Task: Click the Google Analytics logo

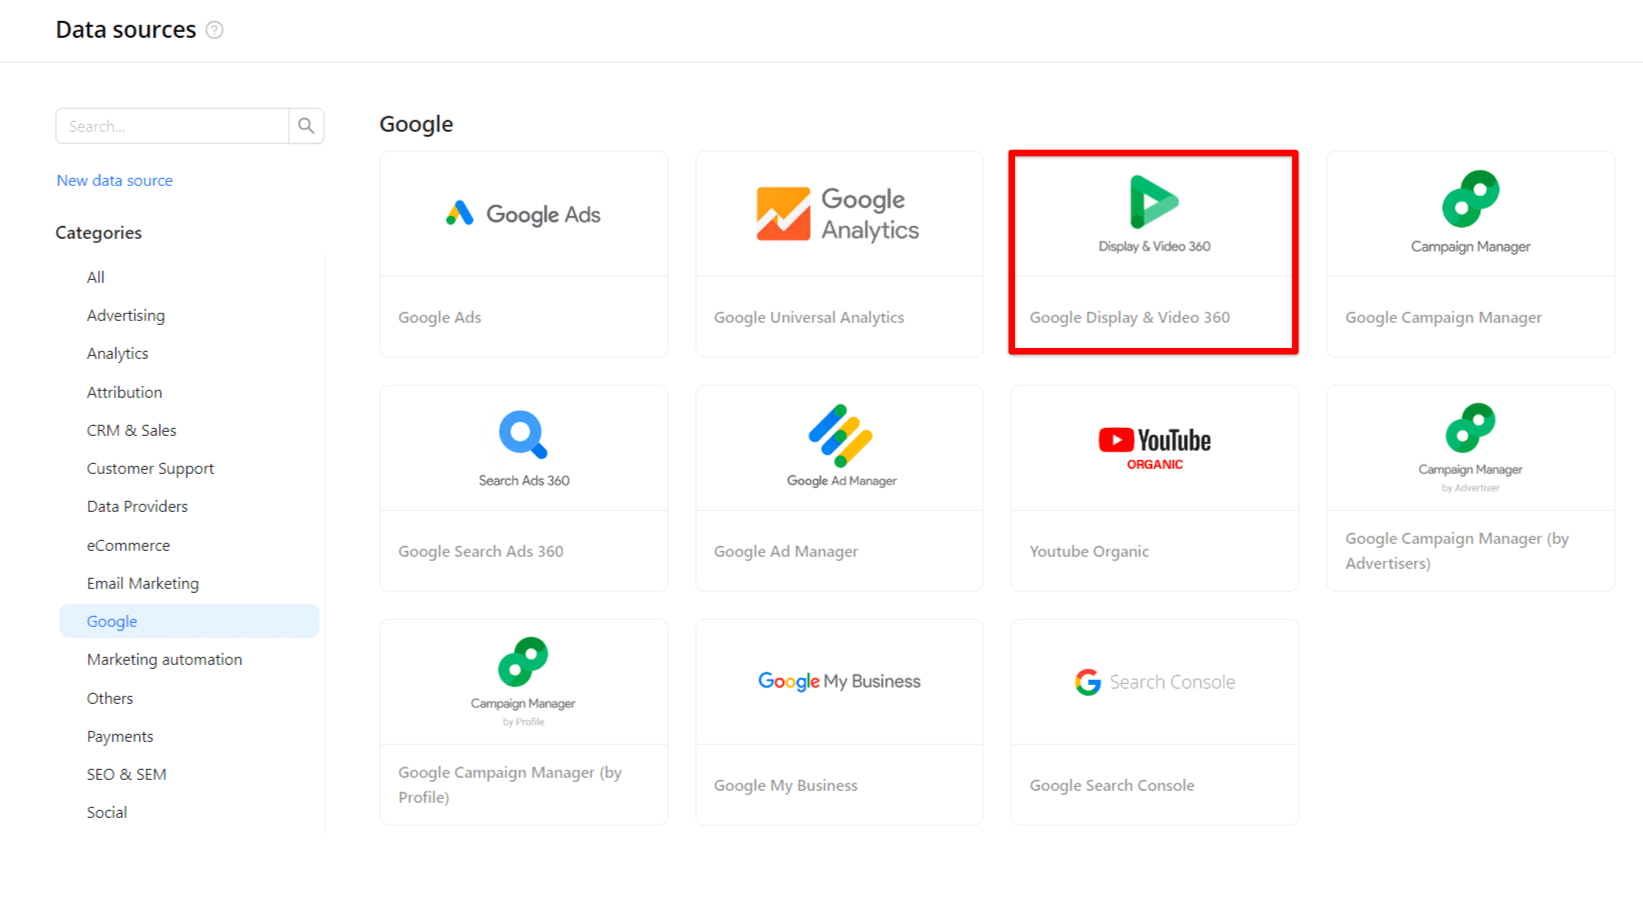Action: click(x=838, y=214)
